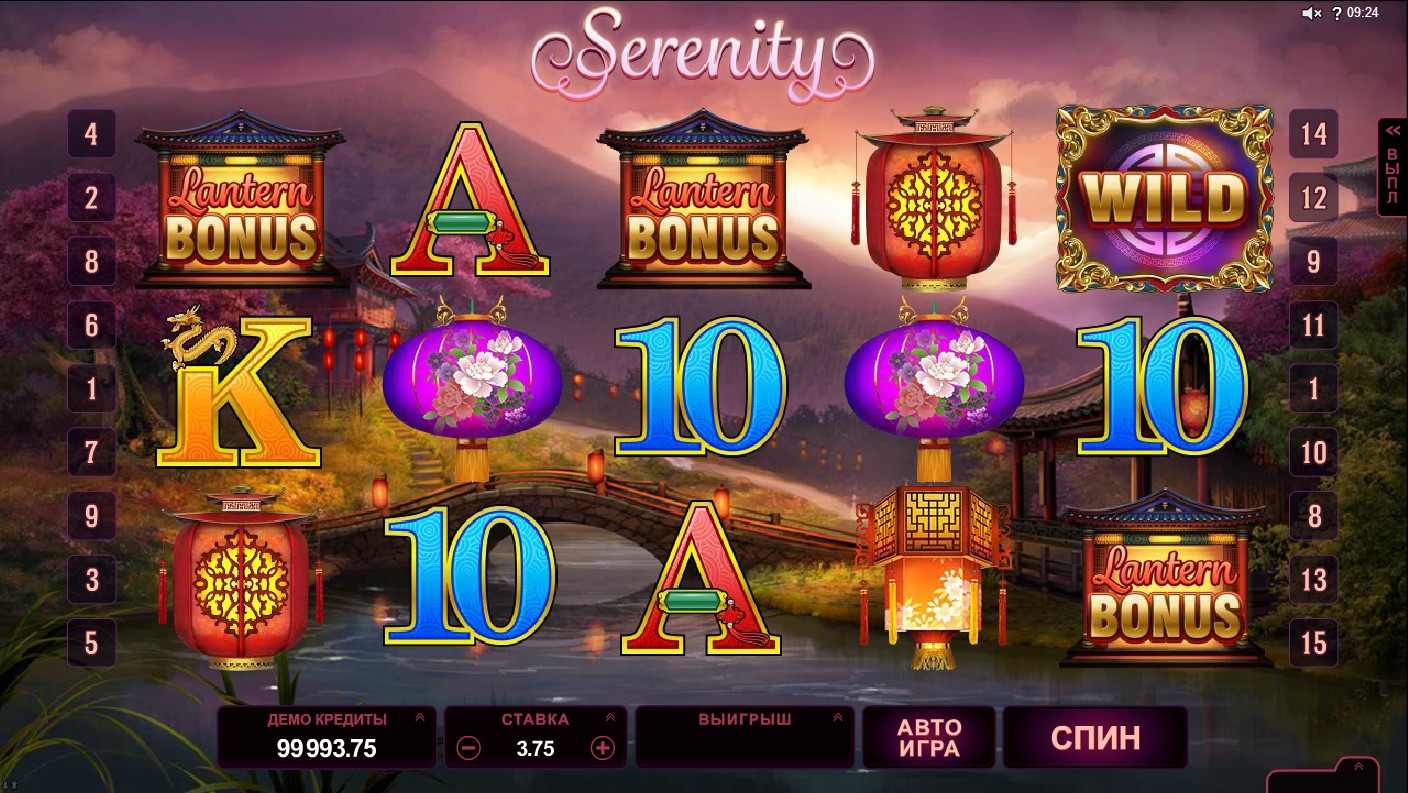Screen dimensions: 1408x793
Task: Select payline number 4 on left
Action: (x=91, y=134)
